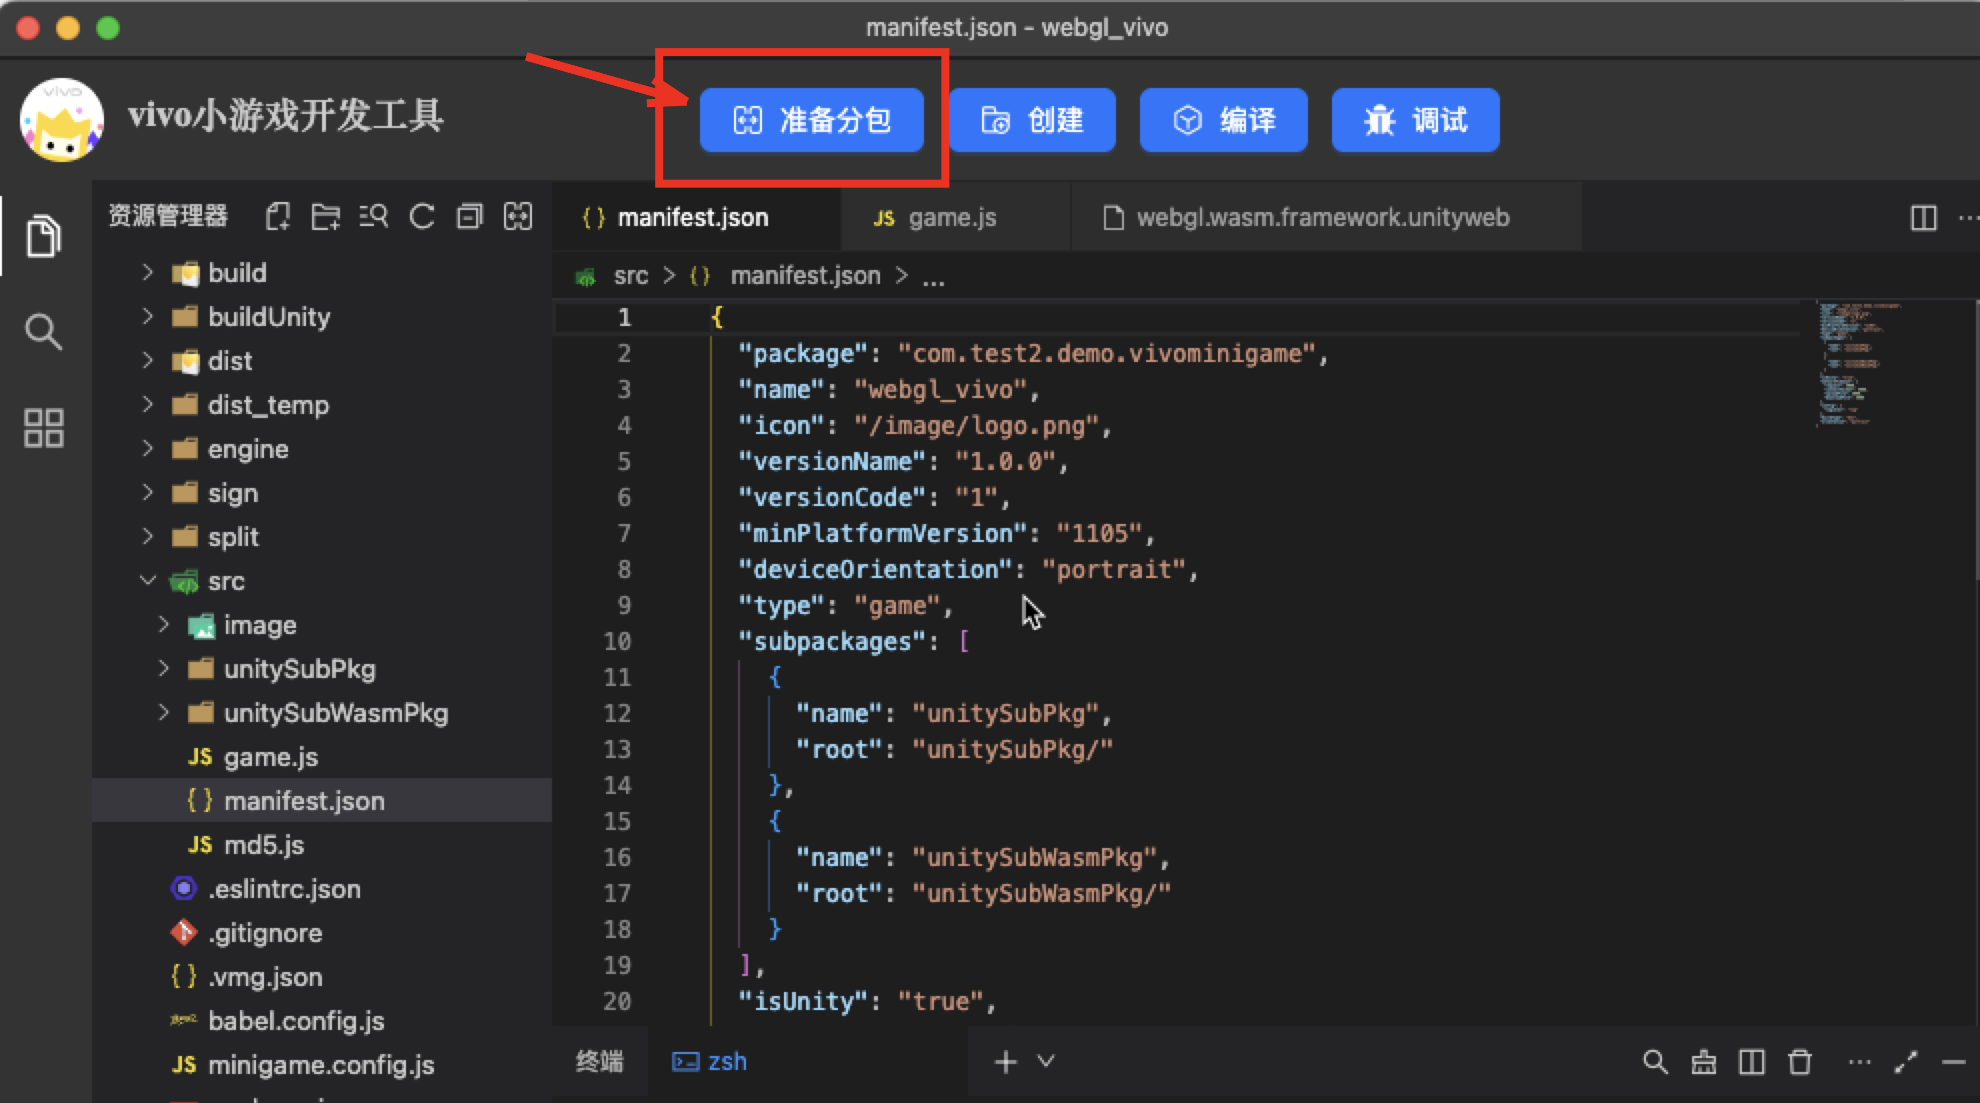Image resolution: width=1980 pixels, height=1103 pixels.
Task: Open the editor more actions ellipsis
Action: pyautogui.click(x=1968, y=217)
